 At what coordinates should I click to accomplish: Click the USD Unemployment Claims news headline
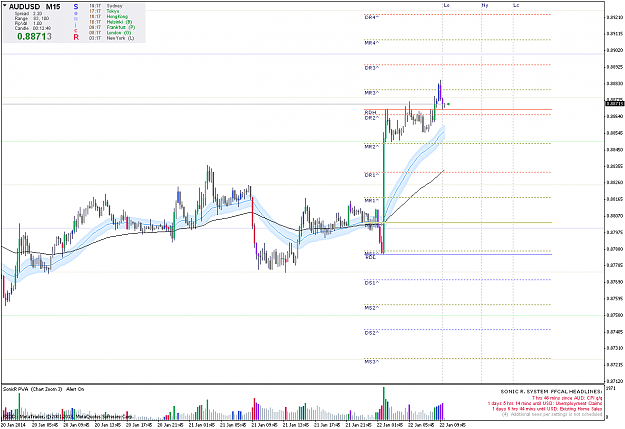(x=545, y=403)
